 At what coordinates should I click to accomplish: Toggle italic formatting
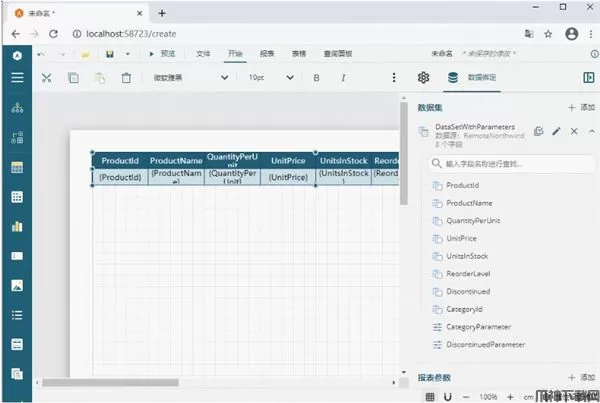tap(343, 78)
